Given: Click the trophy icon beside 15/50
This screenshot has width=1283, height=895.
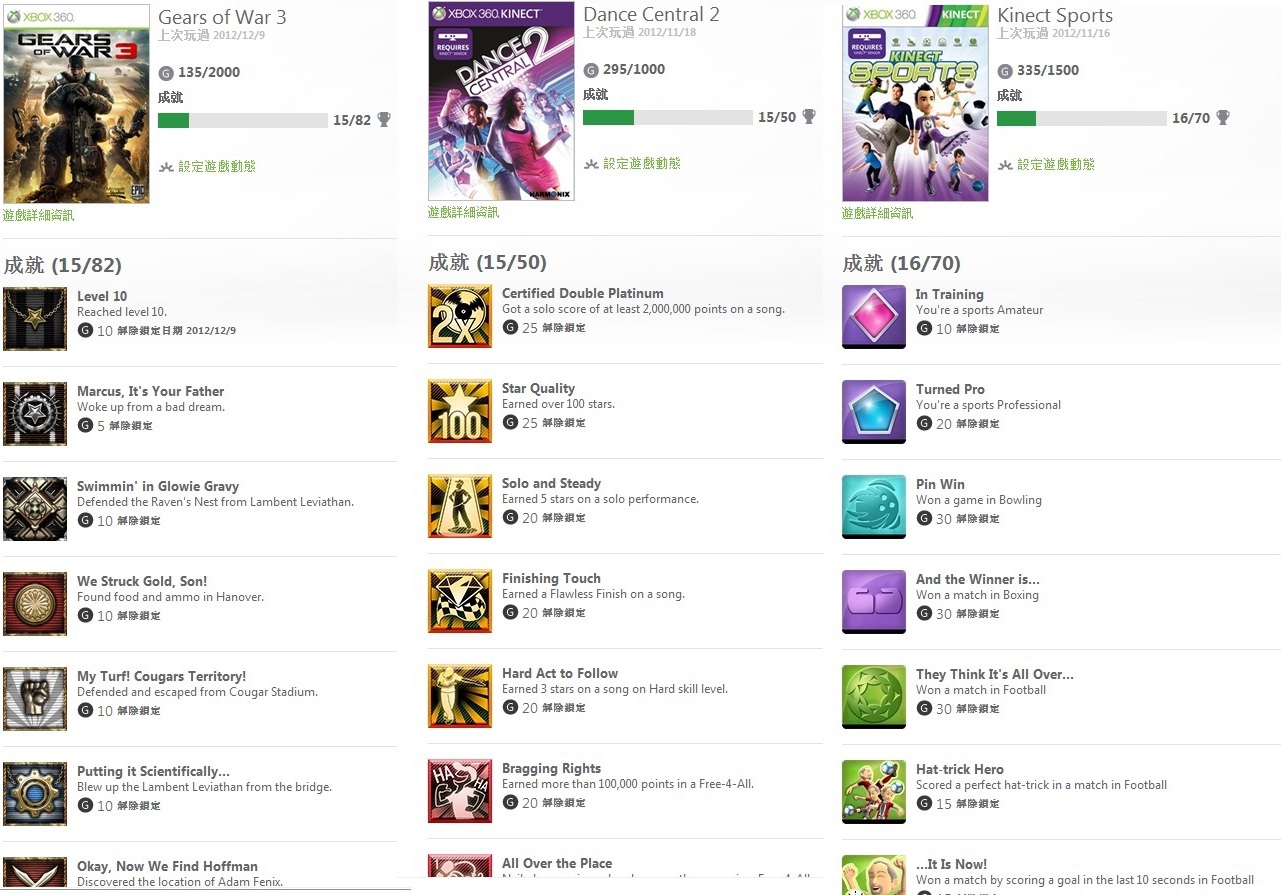Looking at the screenshot, I should pyautogui.click(x=809, y=117).
